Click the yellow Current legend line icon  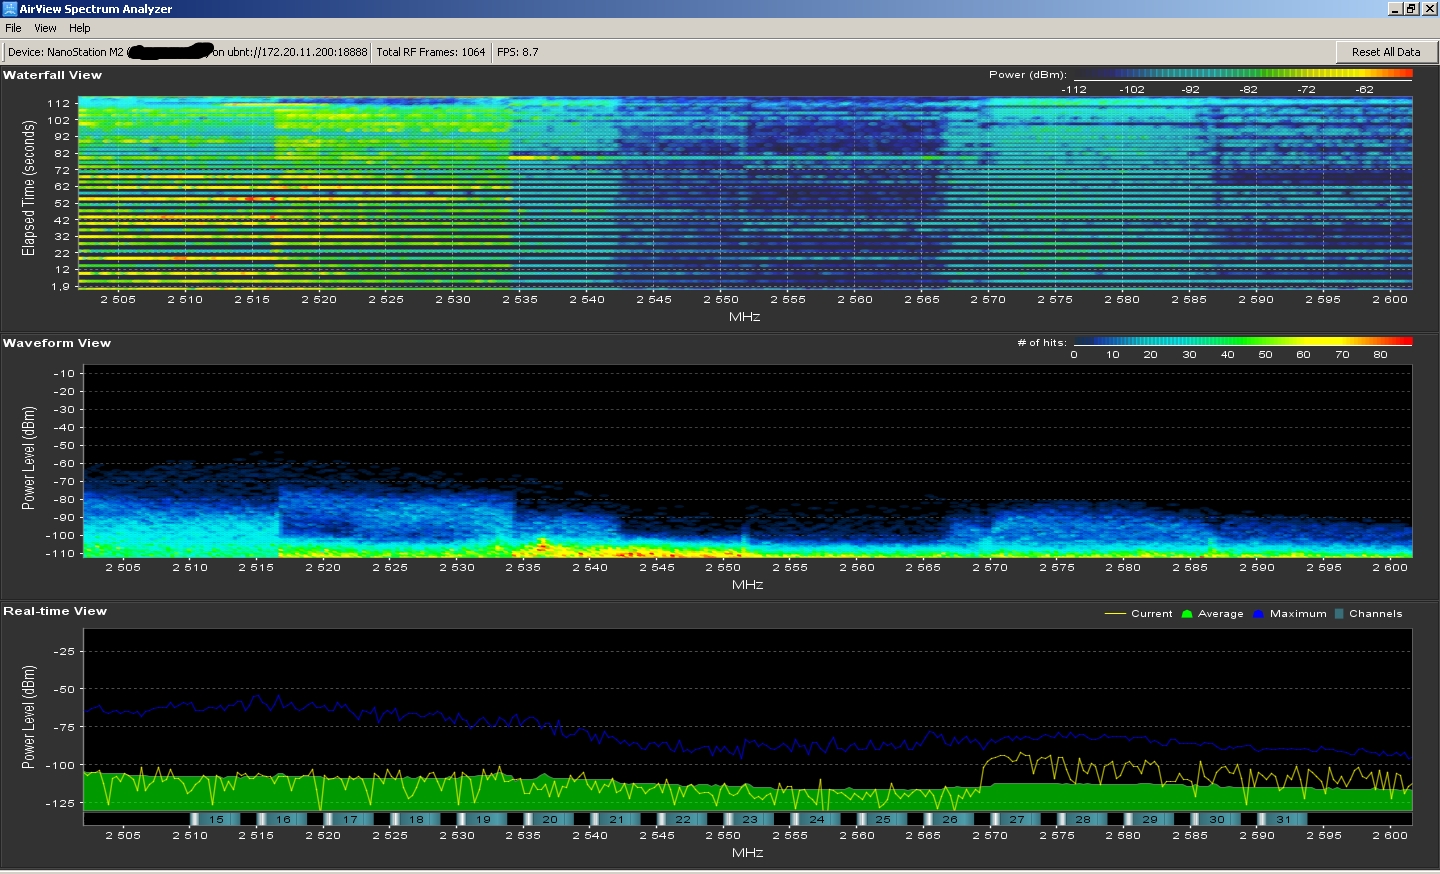coord(1115,614)
